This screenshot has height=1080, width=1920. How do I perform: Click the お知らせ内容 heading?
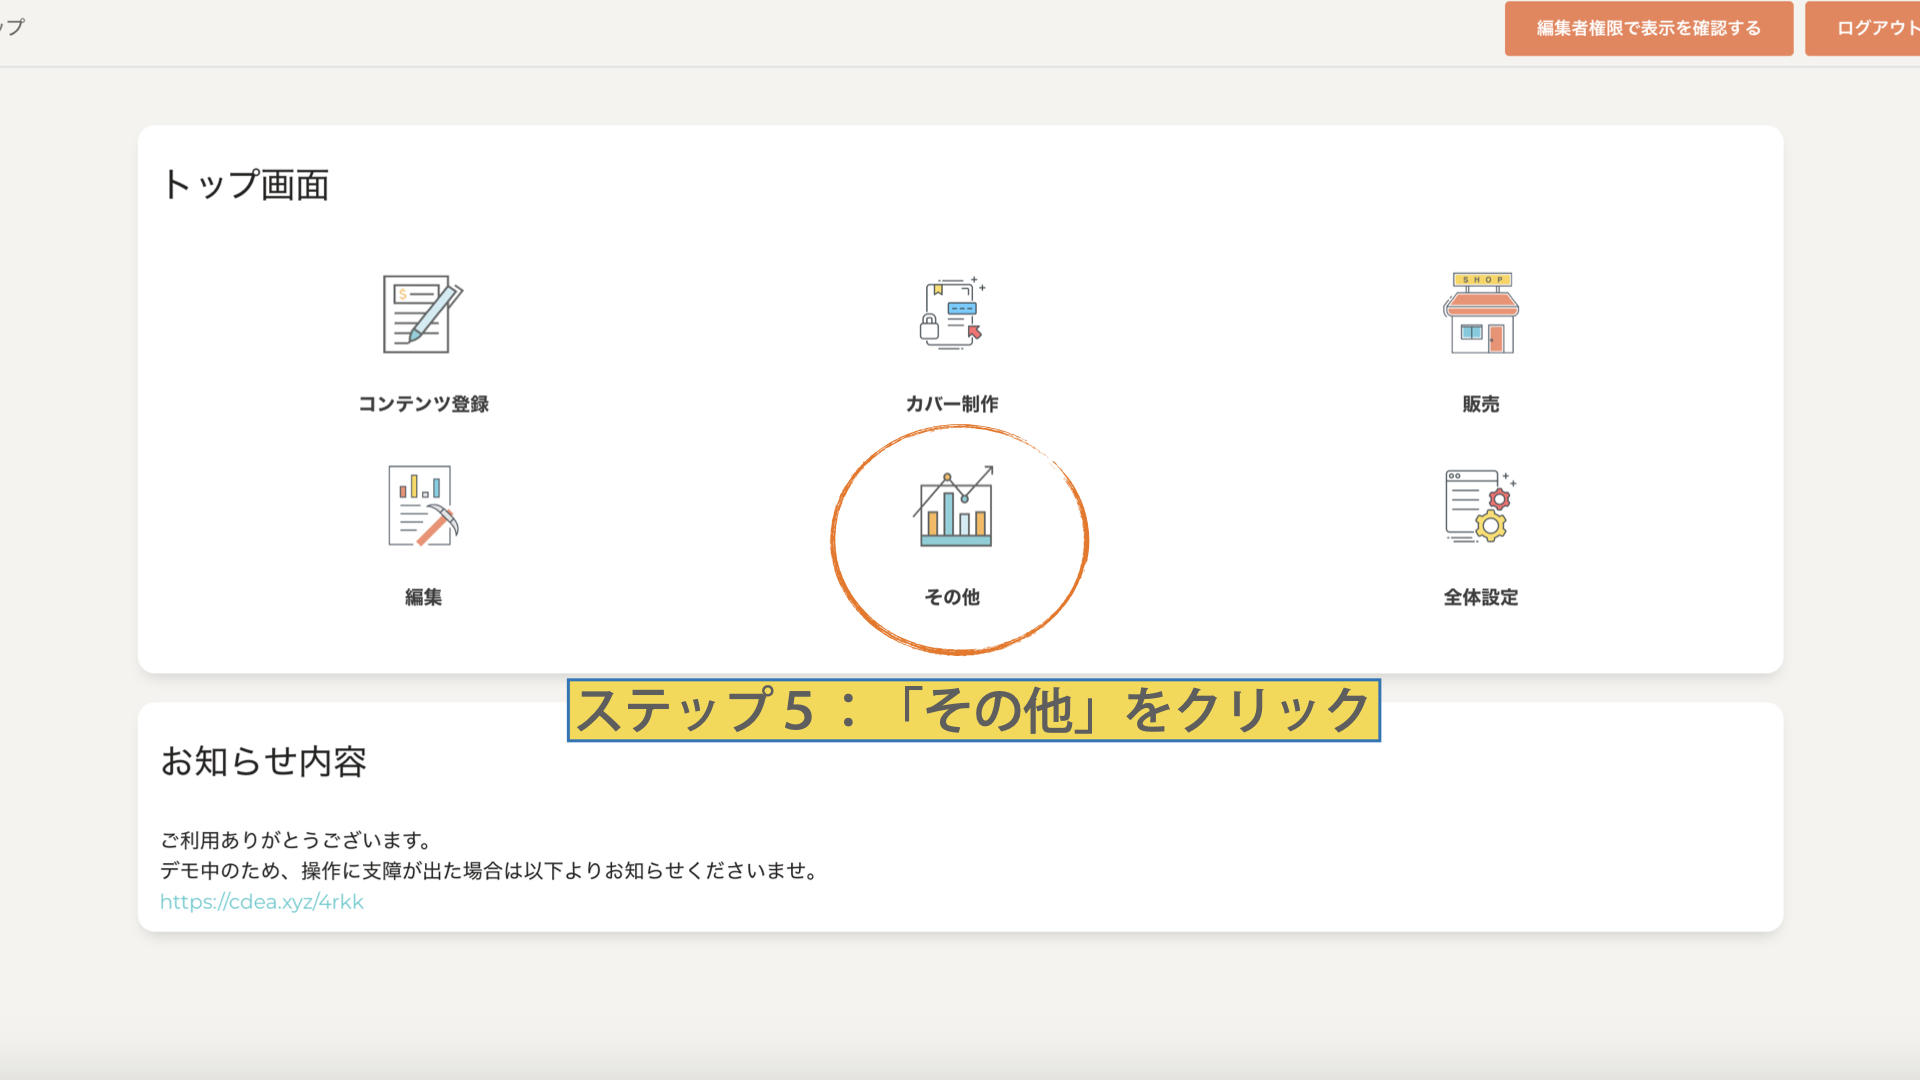pos(264,762)
